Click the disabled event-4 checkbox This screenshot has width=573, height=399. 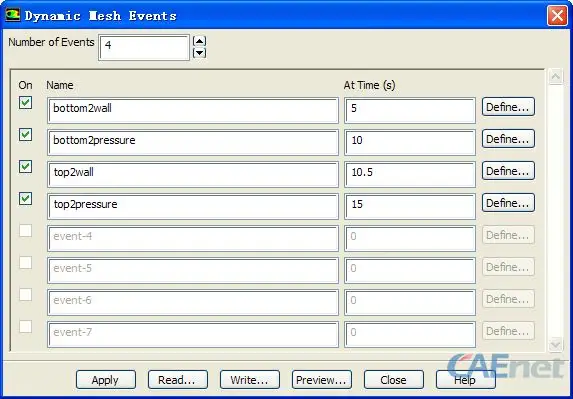pyautogui.click(x=25, y=231)
